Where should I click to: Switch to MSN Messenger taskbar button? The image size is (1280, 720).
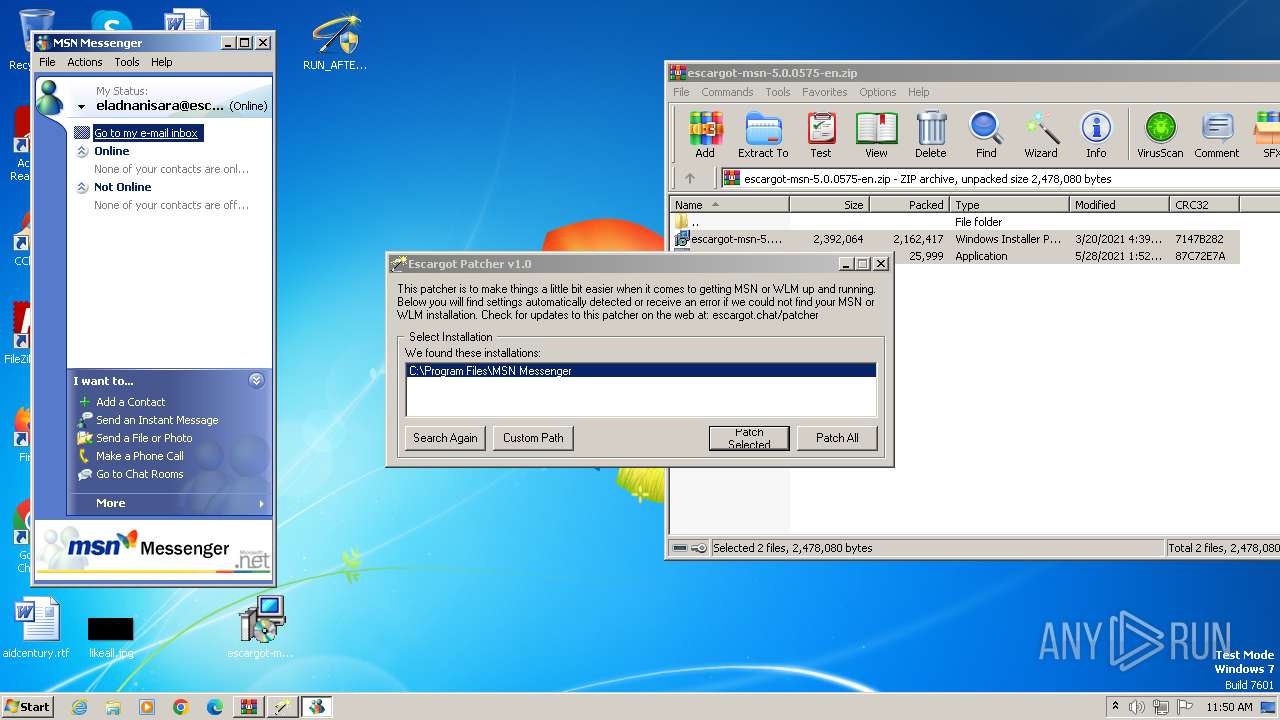pos(317,707)
